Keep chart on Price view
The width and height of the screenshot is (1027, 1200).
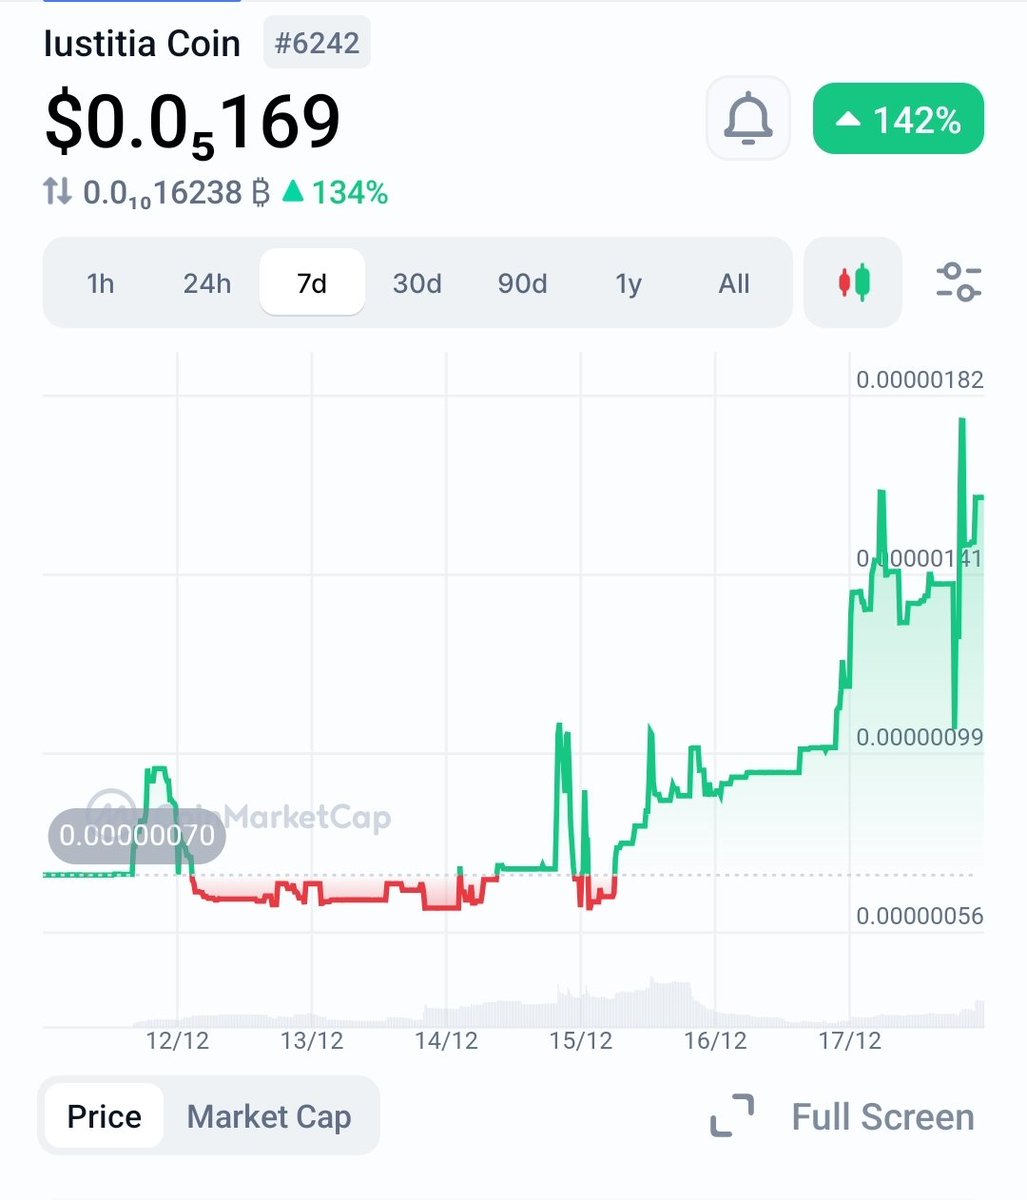point(104,1116)
